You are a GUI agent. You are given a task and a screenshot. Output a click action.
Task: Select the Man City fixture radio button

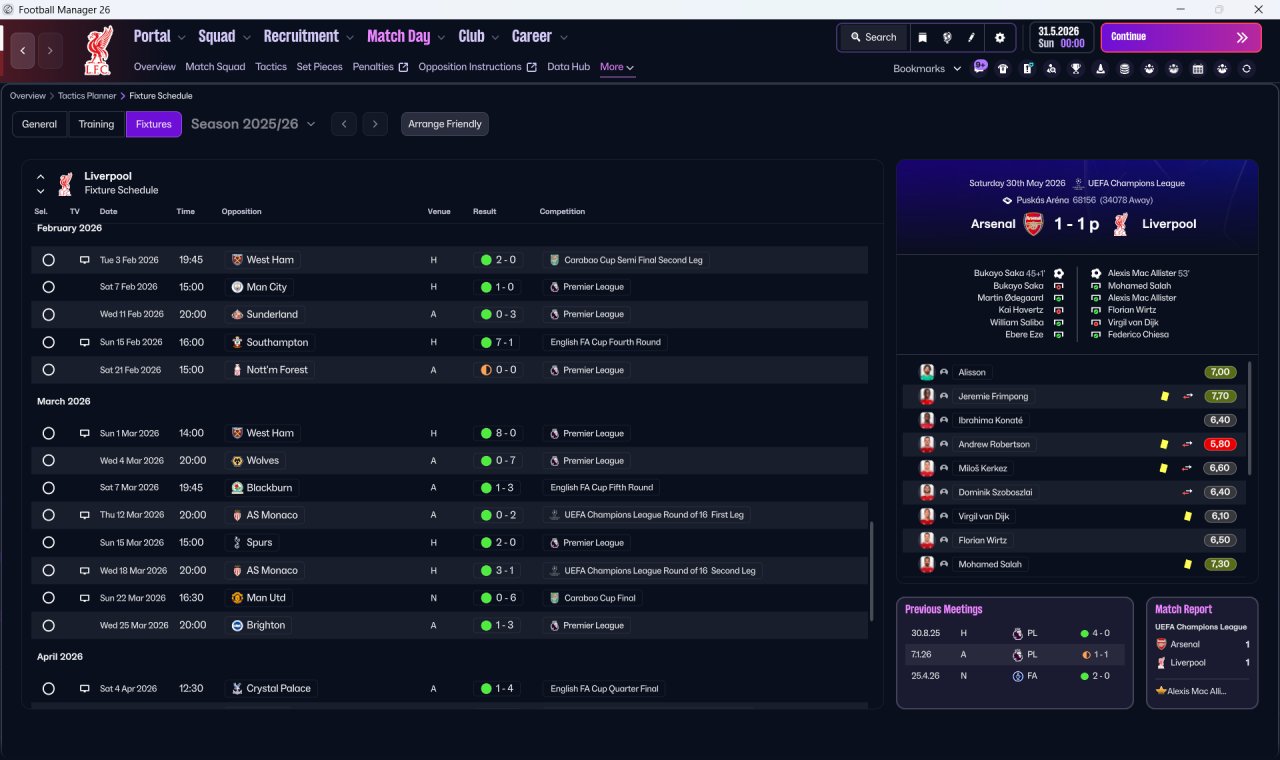[48, 287]
